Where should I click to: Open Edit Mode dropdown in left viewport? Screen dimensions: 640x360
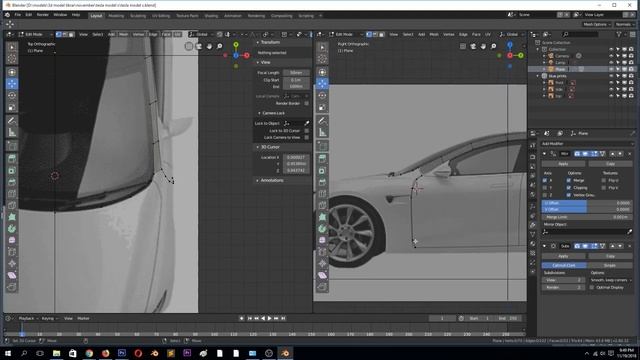click(x=34, y=34)
